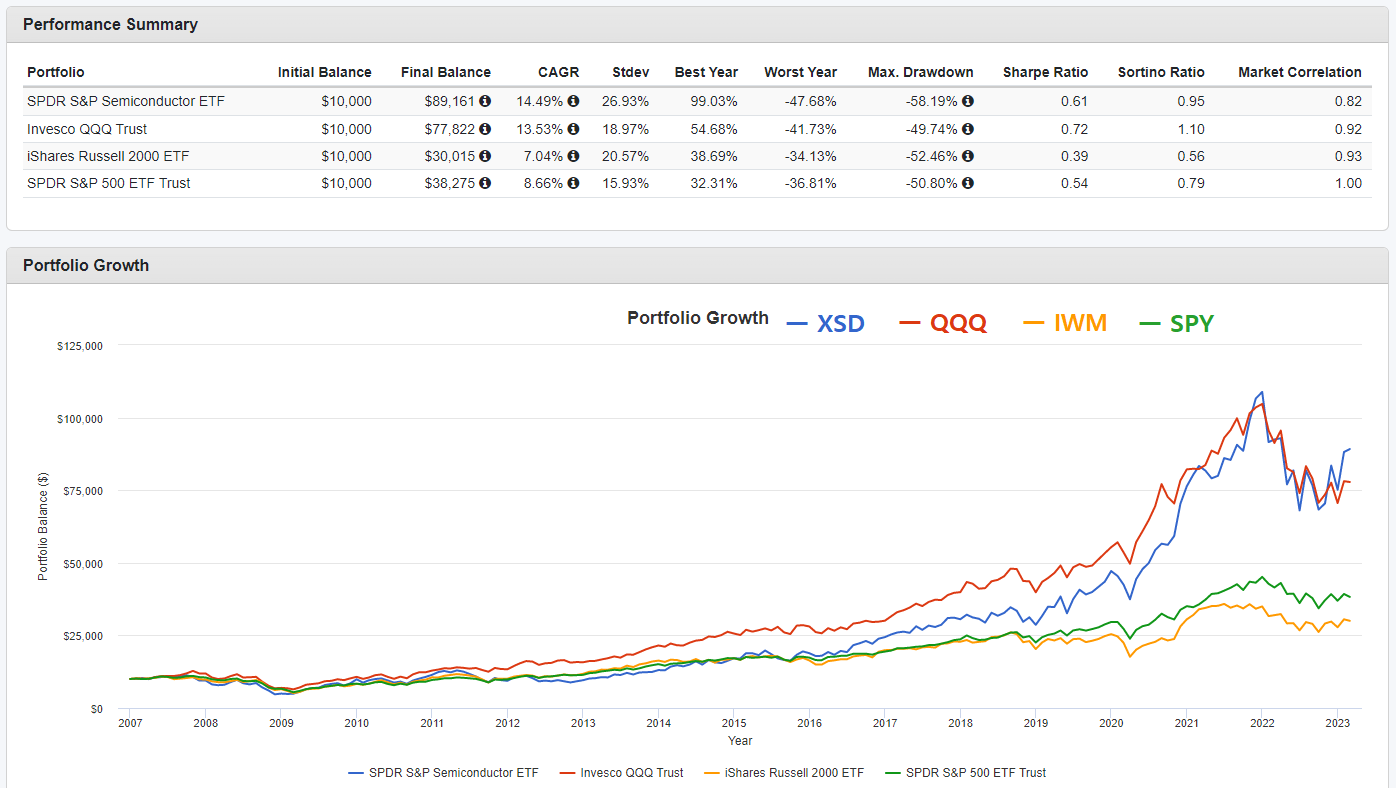Click info icon beside 13.53% CAGR
Viewport: 1396px width, 788px height.
click(x=573, y=129)
